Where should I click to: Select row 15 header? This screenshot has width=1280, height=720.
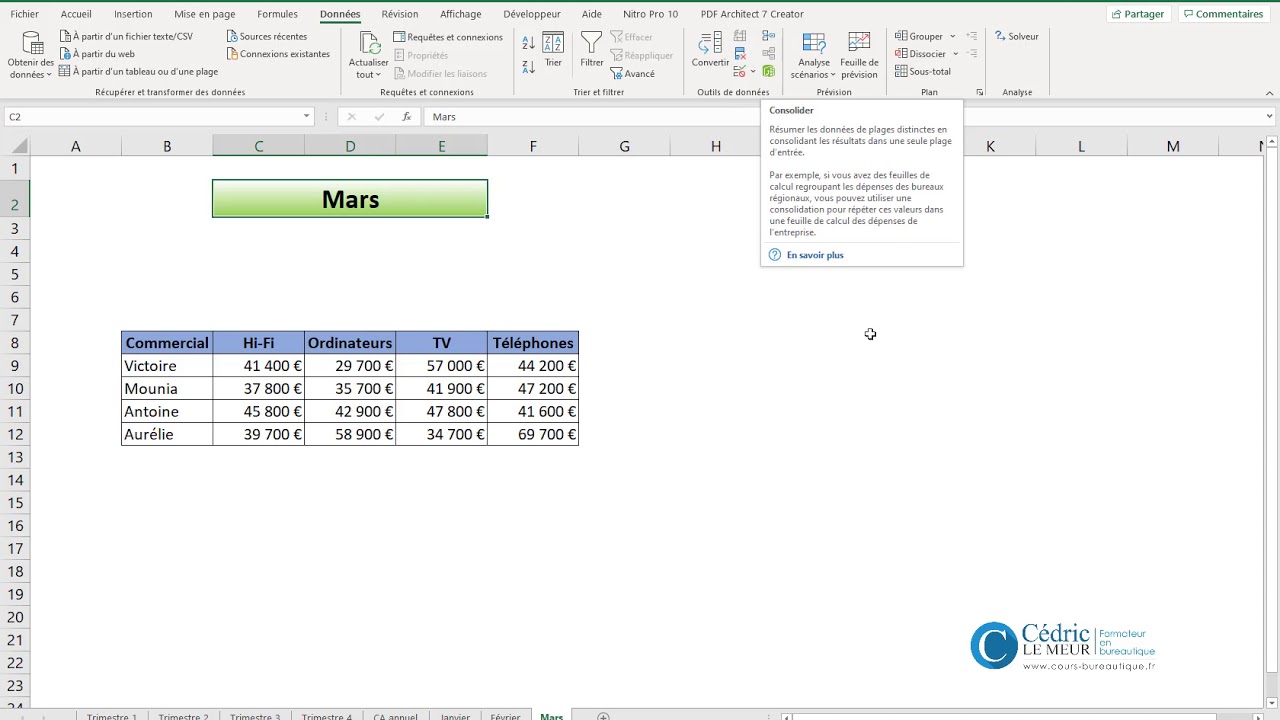15,503
